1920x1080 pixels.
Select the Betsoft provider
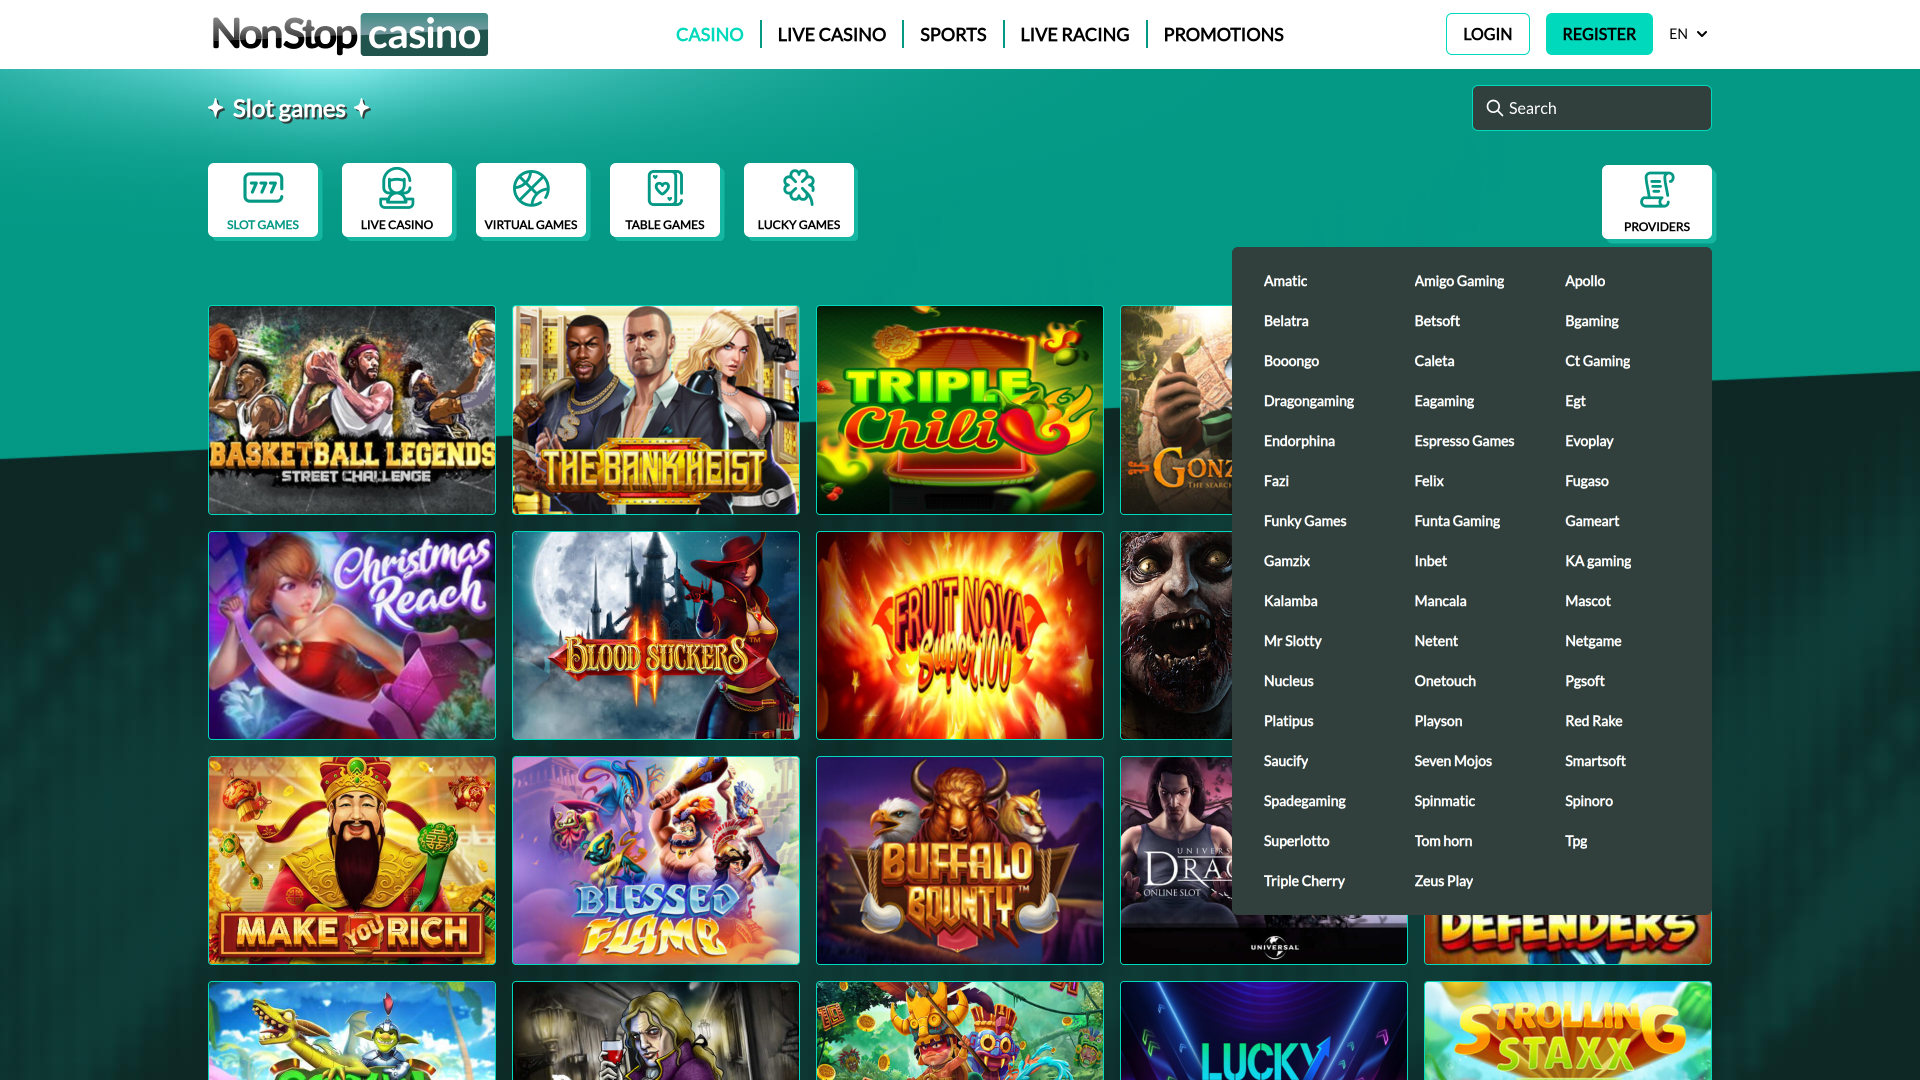pyautogui.click(x=1437, y=320)
